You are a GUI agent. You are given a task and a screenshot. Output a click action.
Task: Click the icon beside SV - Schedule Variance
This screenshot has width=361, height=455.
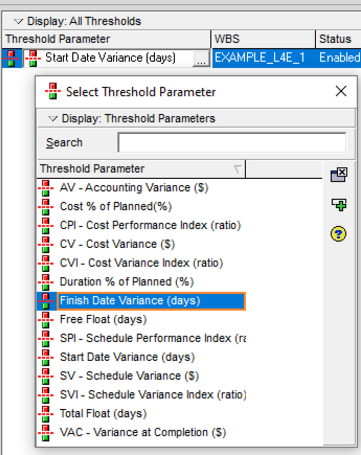[x=46, y=376]
